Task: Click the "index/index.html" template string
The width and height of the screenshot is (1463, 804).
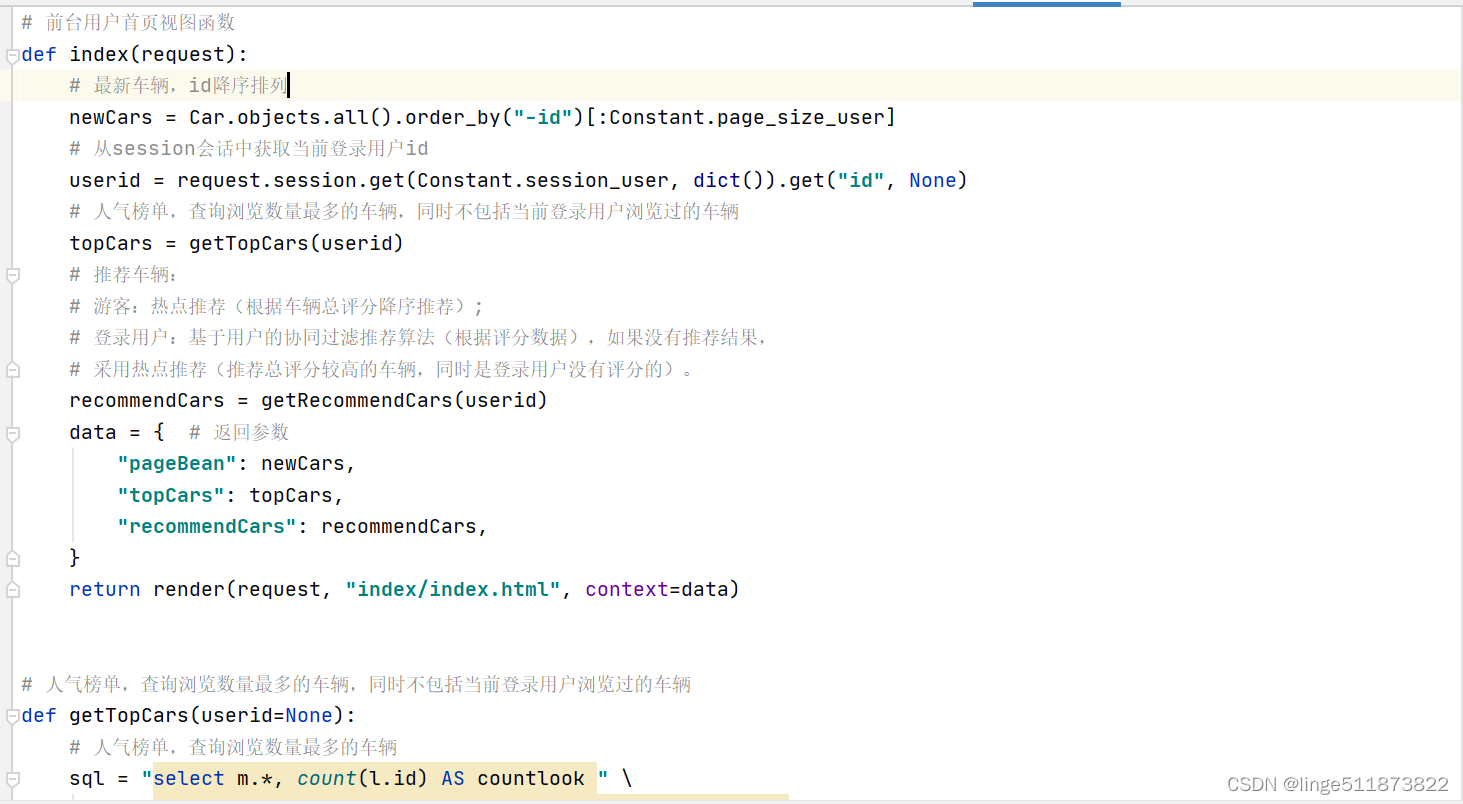Action: click(x=453, y=589)
